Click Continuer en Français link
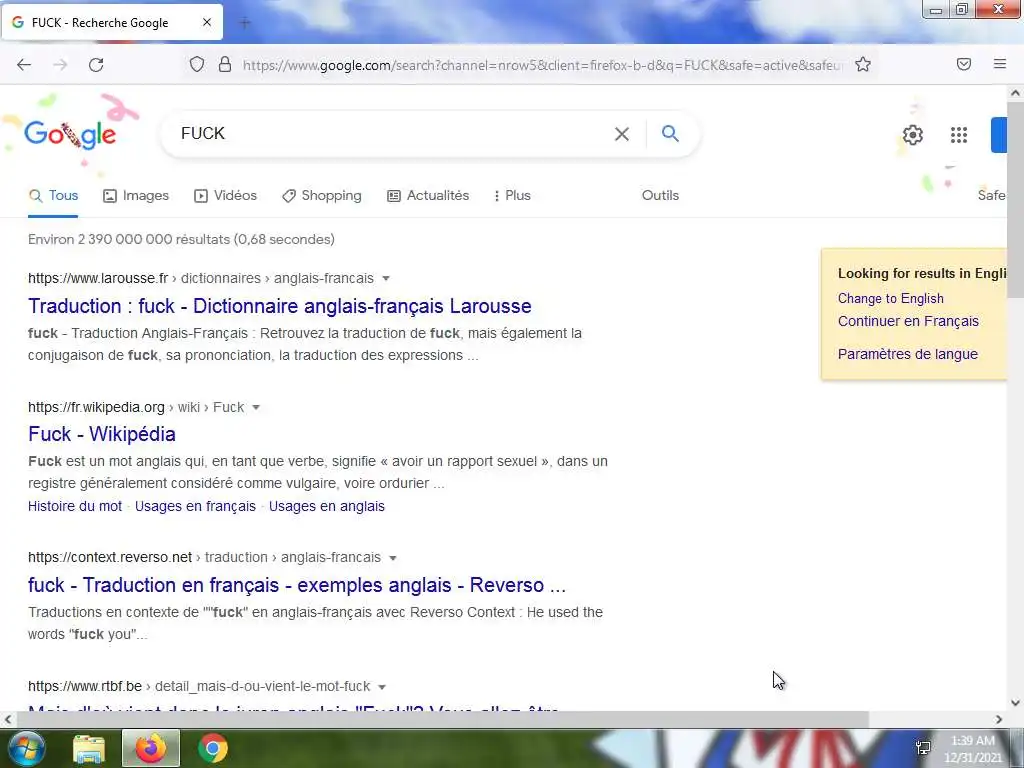The height and width of the screenshot is (768, 1024). click(908, 321)
